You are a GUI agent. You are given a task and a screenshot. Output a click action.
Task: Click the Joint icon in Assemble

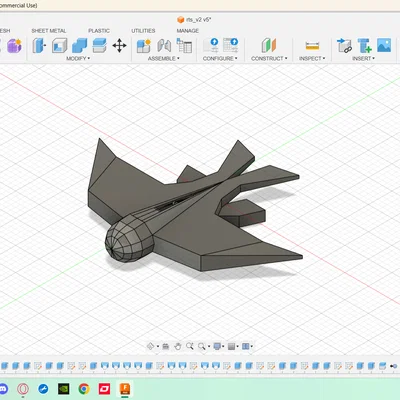tap(164, 46)
